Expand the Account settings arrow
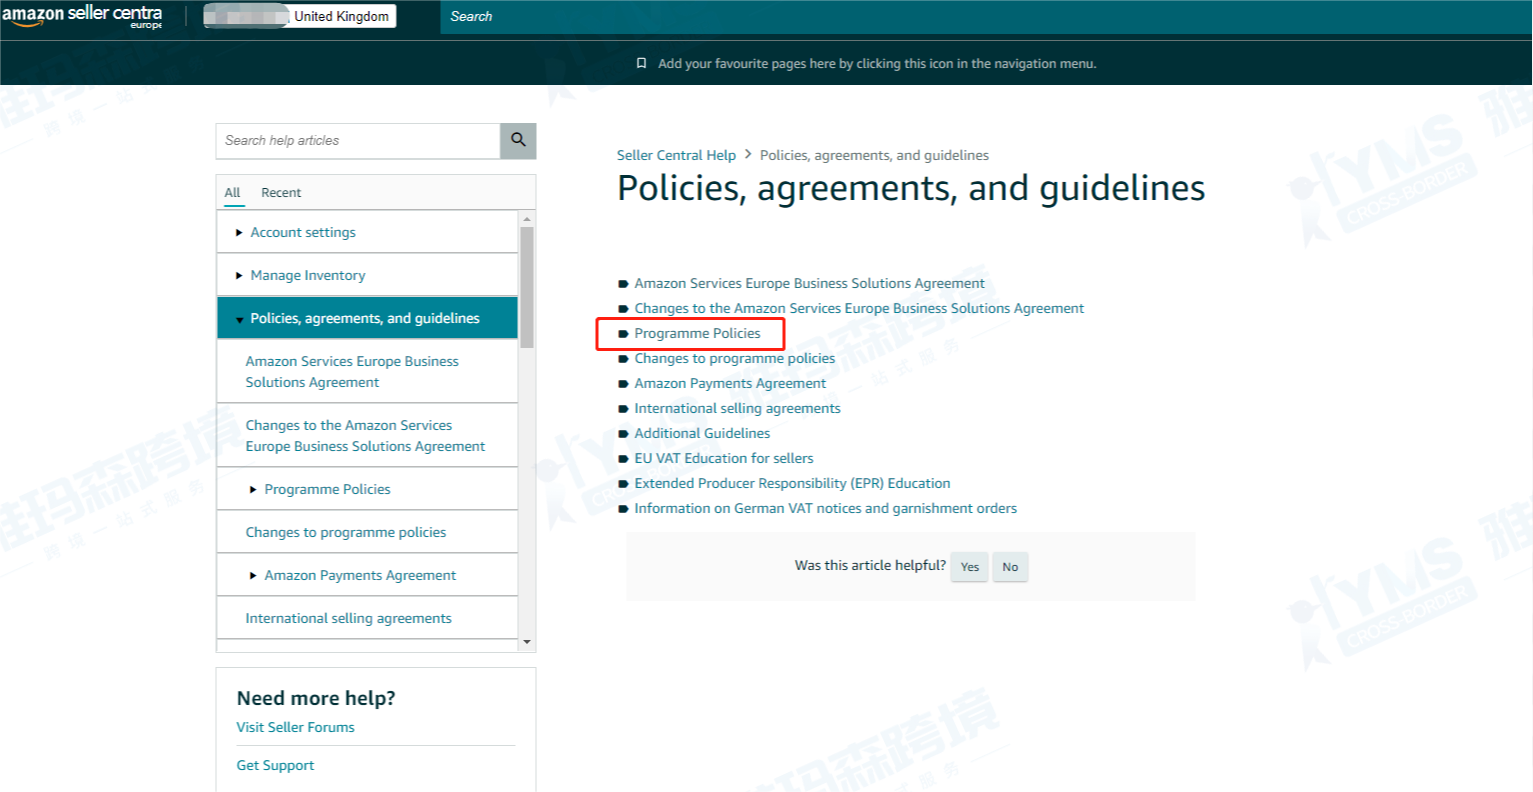Image resolution: width=1533 pixels, height=792 pixels. coord(239,232)
